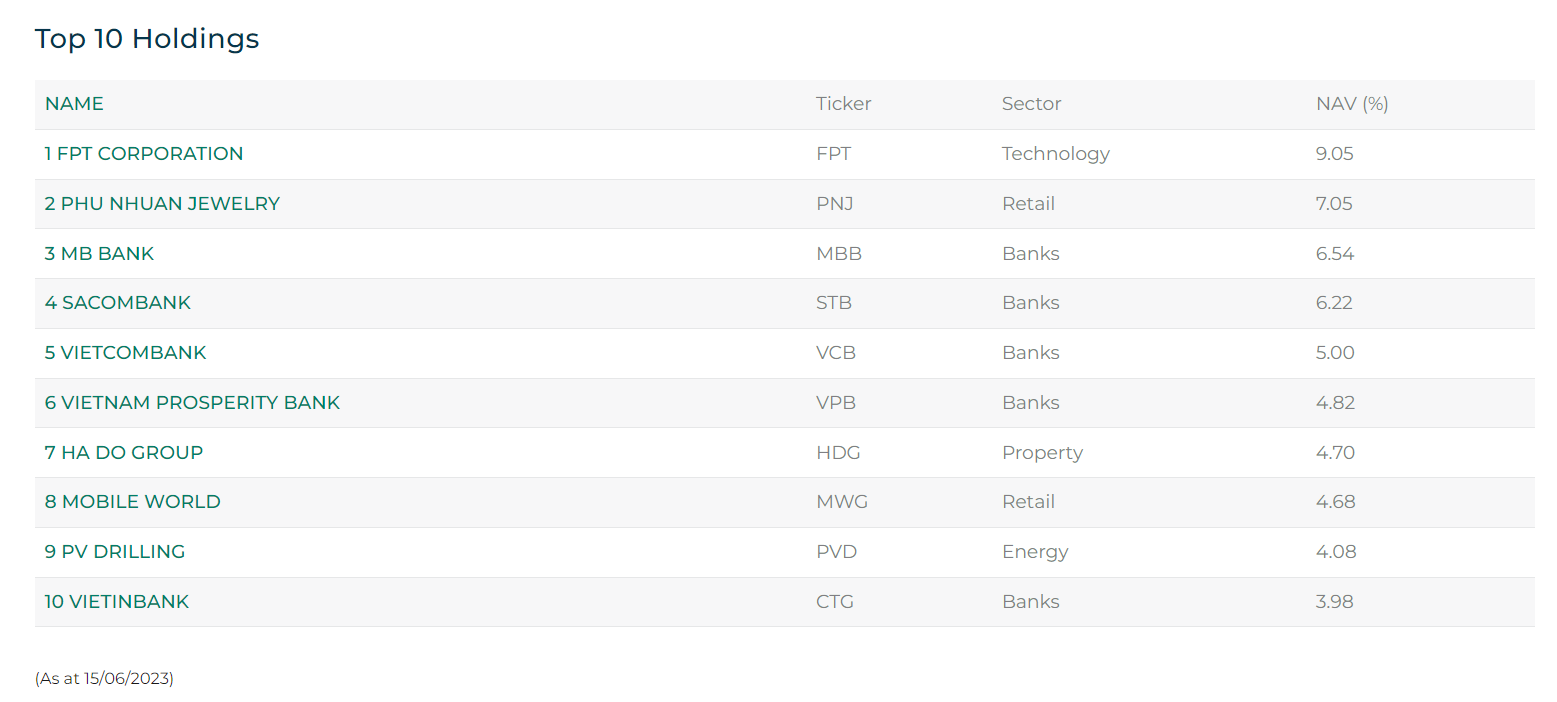Click the NAV (%) column header

[x=1352, y=104]
